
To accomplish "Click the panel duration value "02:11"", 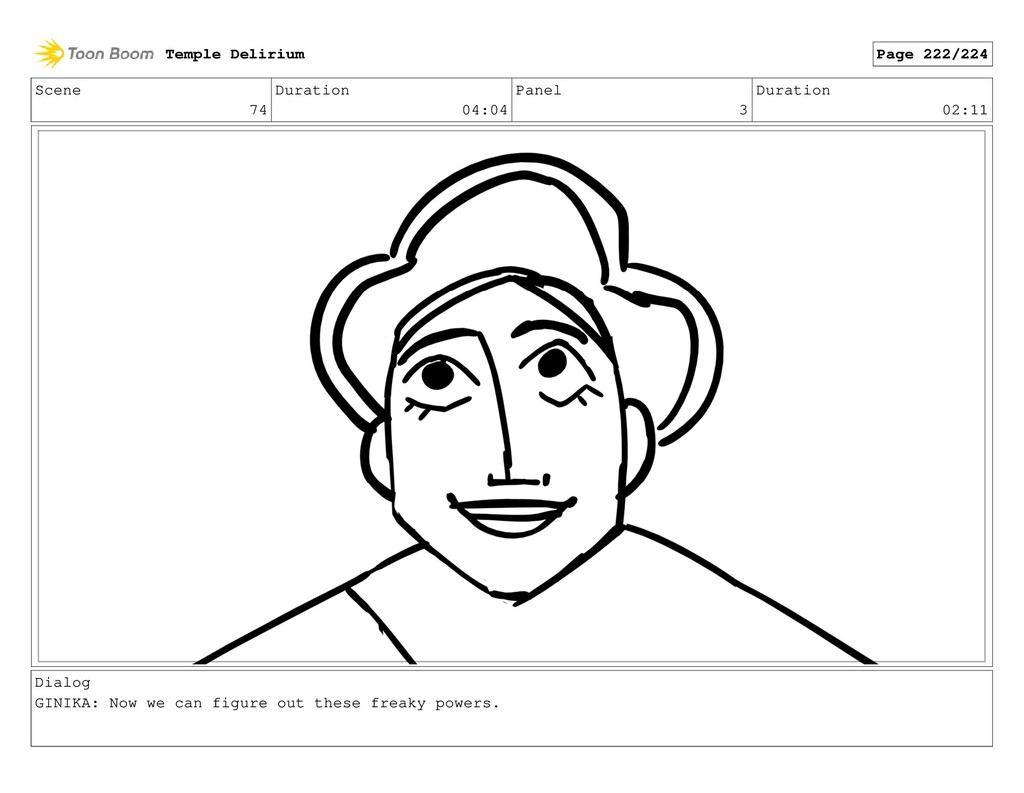I will pos(965,110).
